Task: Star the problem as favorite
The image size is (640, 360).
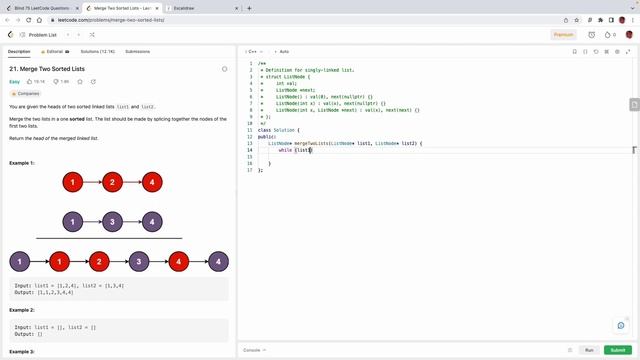Action: tap(80, 82)
